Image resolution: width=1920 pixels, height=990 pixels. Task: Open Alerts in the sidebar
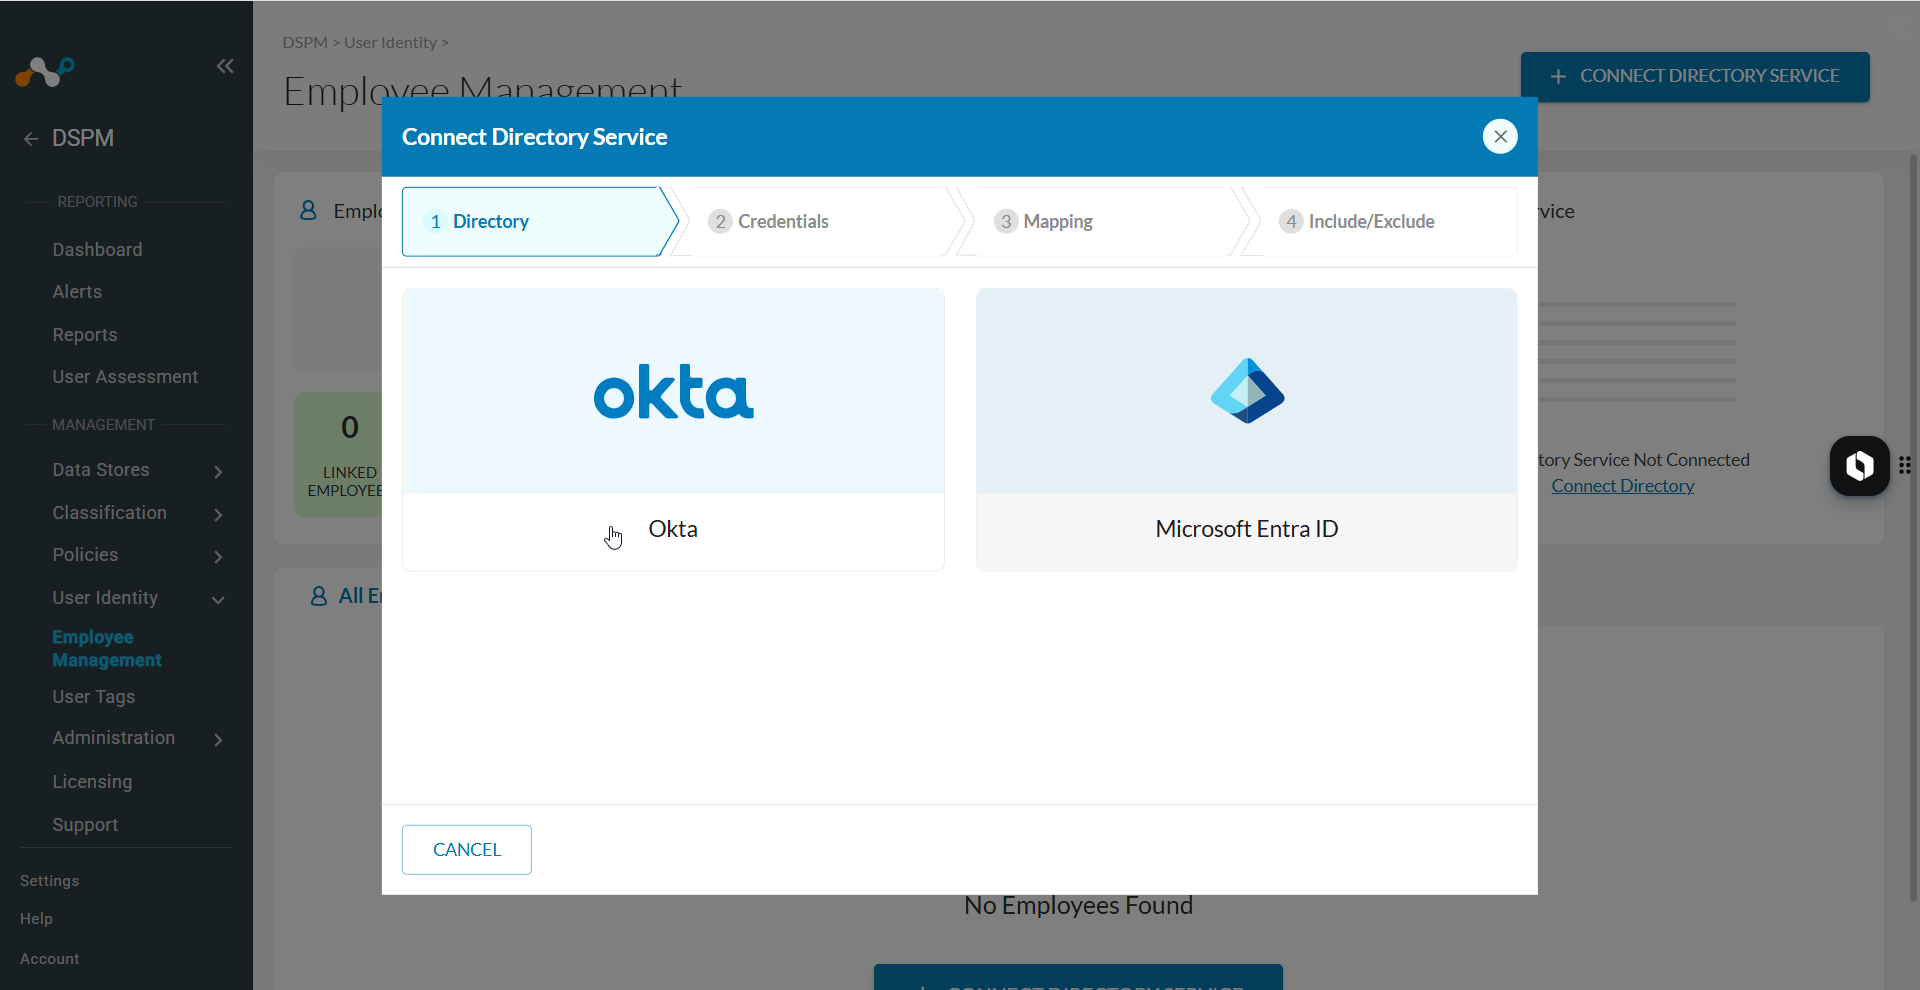click(x=77, y=292)
